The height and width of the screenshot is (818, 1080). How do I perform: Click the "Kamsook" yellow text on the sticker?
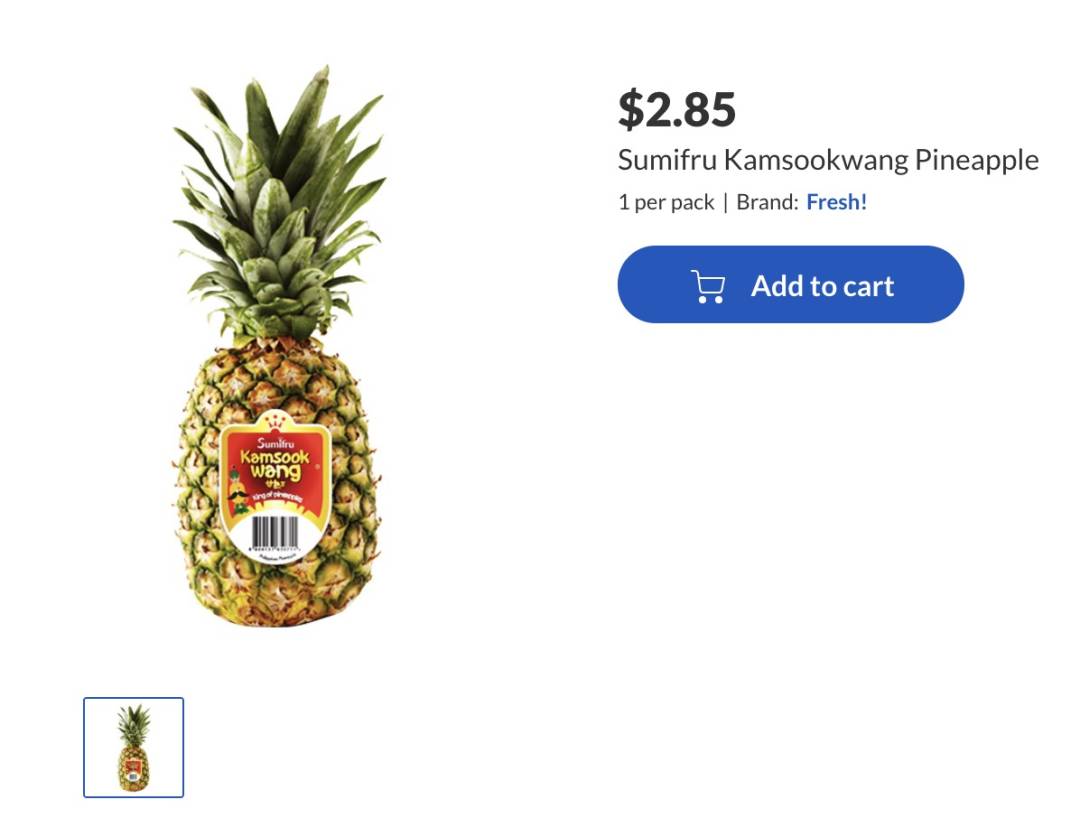(x=274, y=458)
